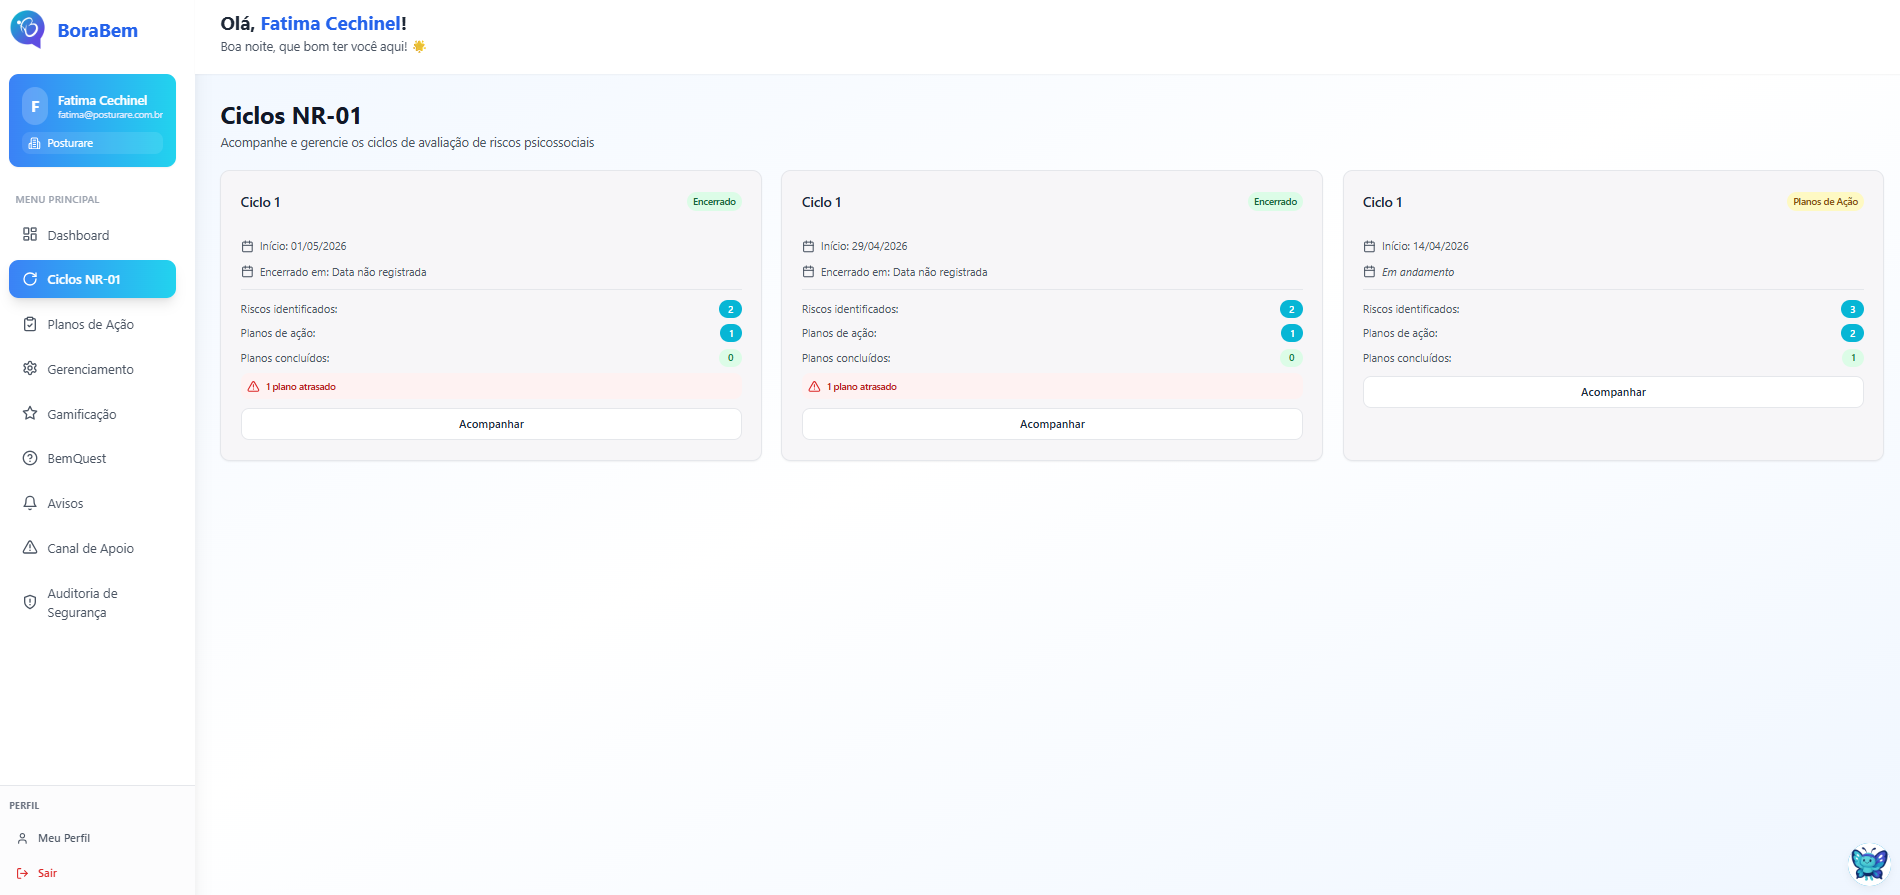This screenshot has height=895, width=1900.
Task: Click the Canal de Apoio warning icon
Action: [30, 548]
